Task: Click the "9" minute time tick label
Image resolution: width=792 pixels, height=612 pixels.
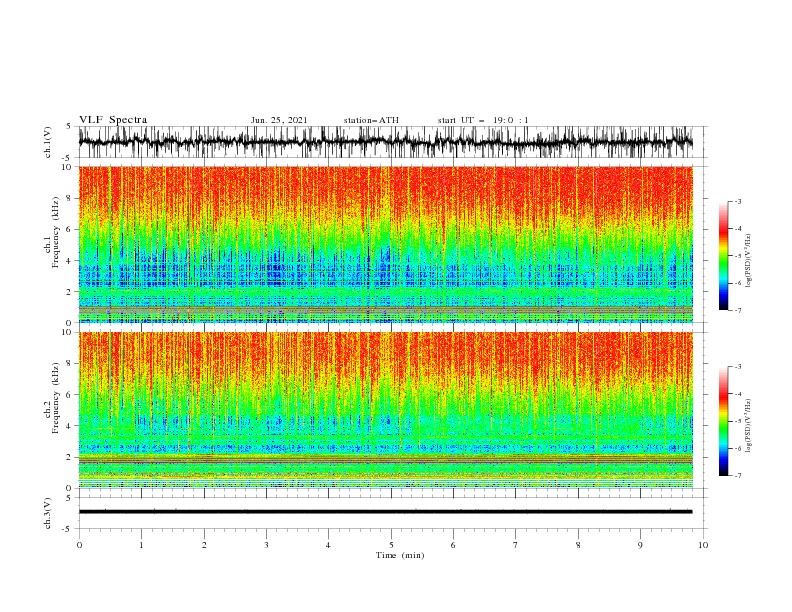Action: coord(640,545)
